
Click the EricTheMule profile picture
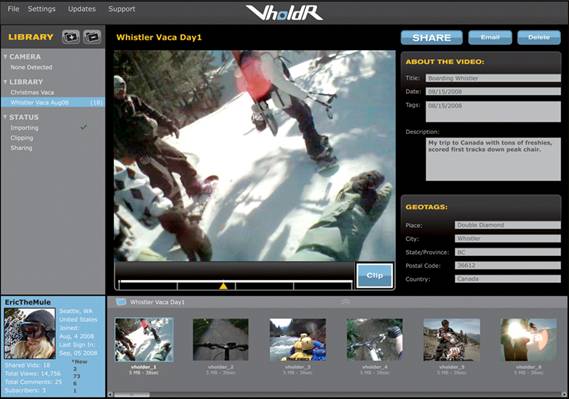click(x=30, y=334)
